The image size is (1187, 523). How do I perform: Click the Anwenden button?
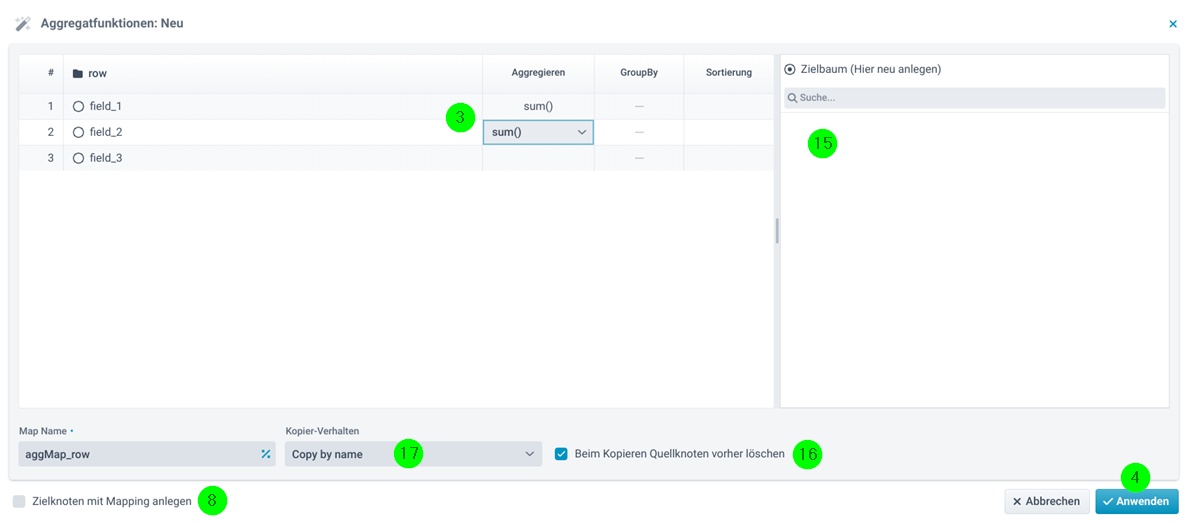[x=1137, y=501]
